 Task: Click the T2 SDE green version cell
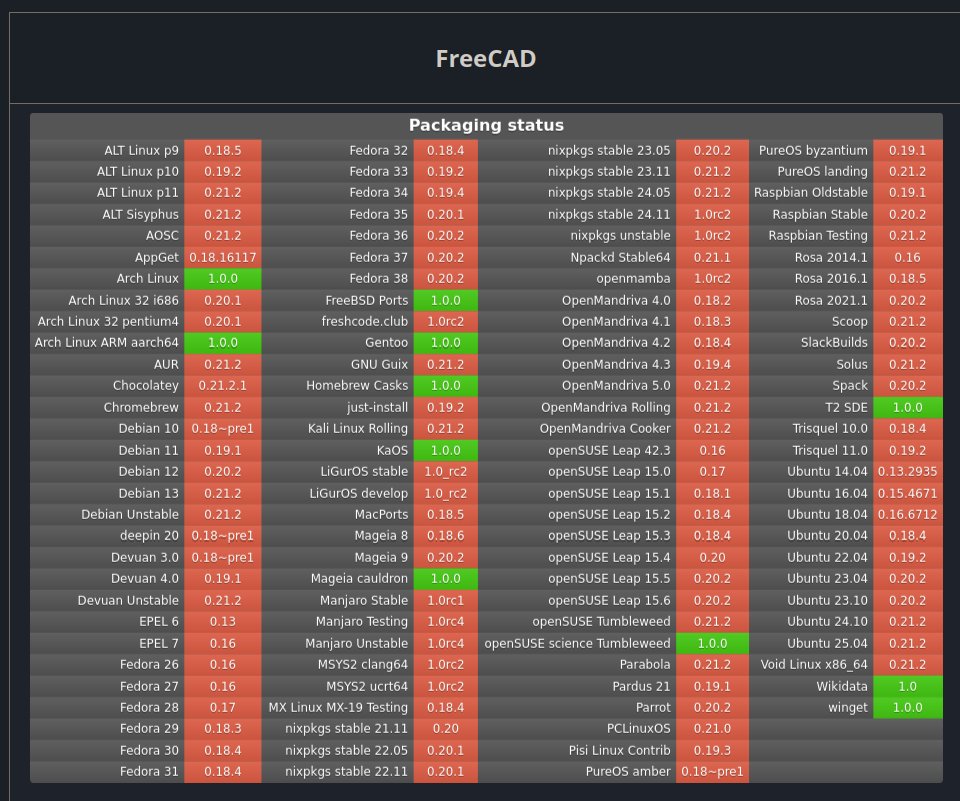pyautogui.click(x=907, y=408)
